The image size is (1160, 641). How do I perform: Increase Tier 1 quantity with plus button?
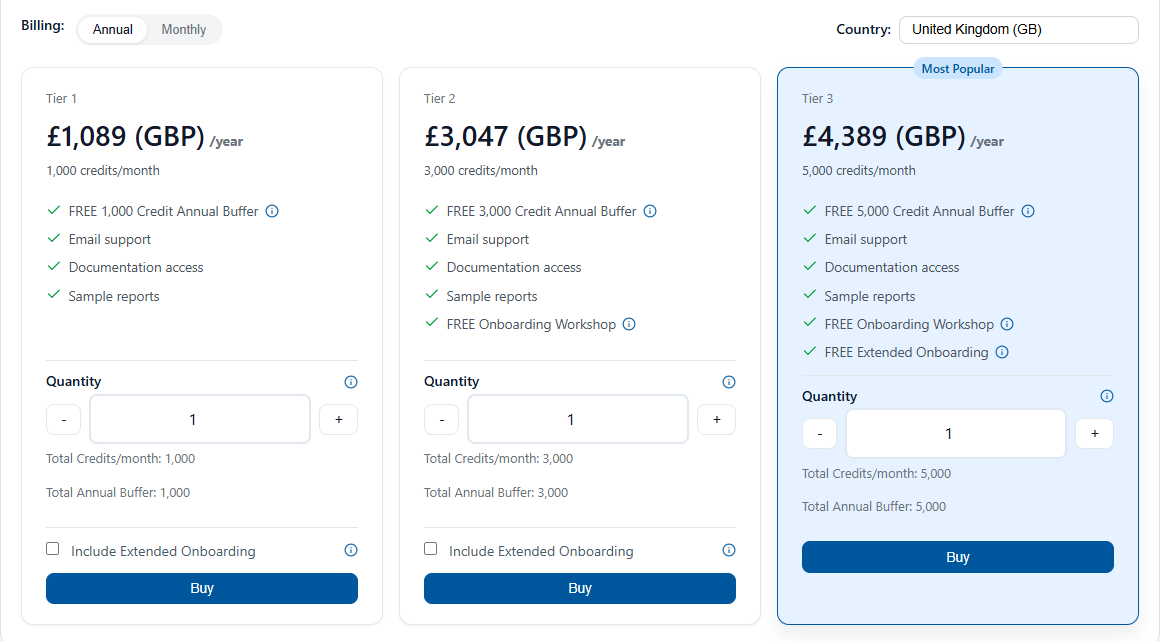click(339, 420)
